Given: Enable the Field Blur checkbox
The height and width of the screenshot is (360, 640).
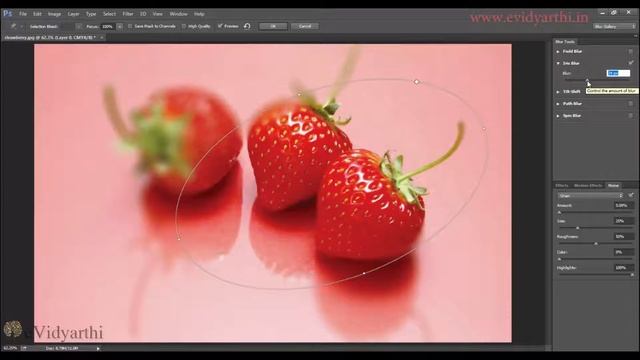Looking at the screenshot, I should pos(631,51).
